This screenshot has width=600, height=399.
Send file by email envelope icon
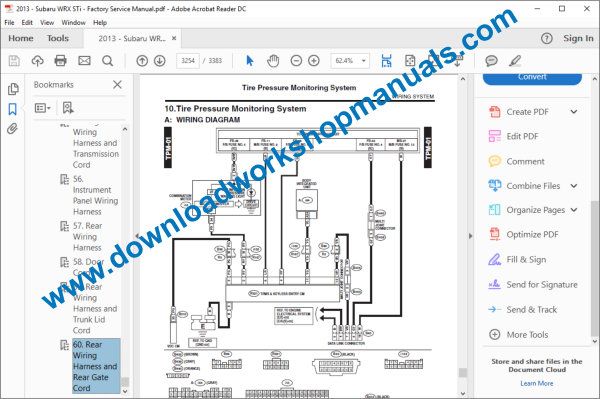(84, 61)
